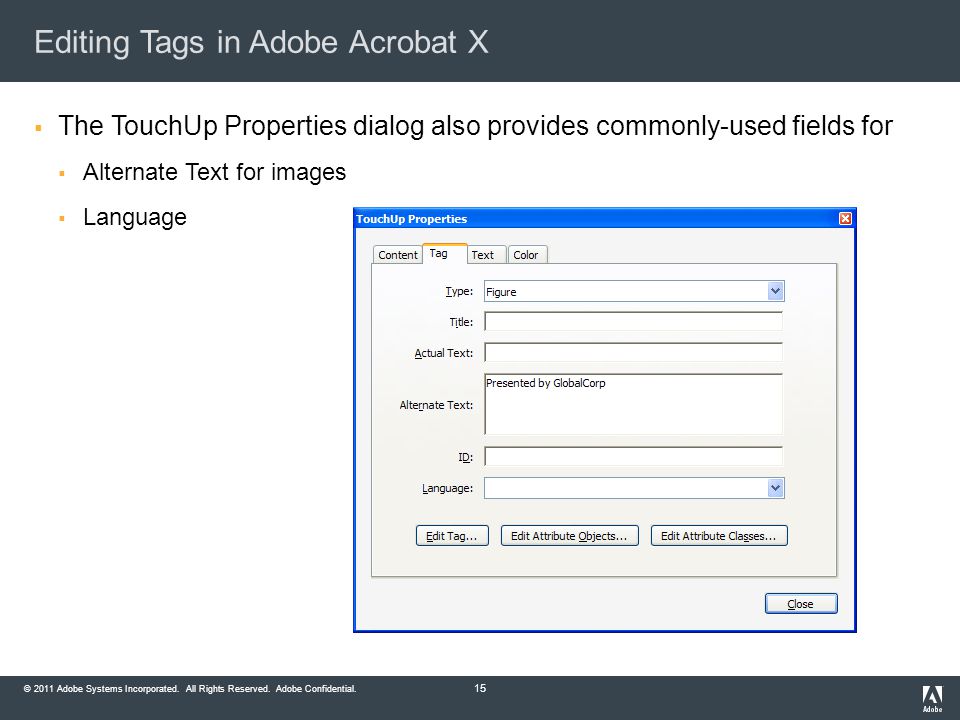Focus the Actual Text field
Screen dimensions: 960x720
tap(633, 352)
